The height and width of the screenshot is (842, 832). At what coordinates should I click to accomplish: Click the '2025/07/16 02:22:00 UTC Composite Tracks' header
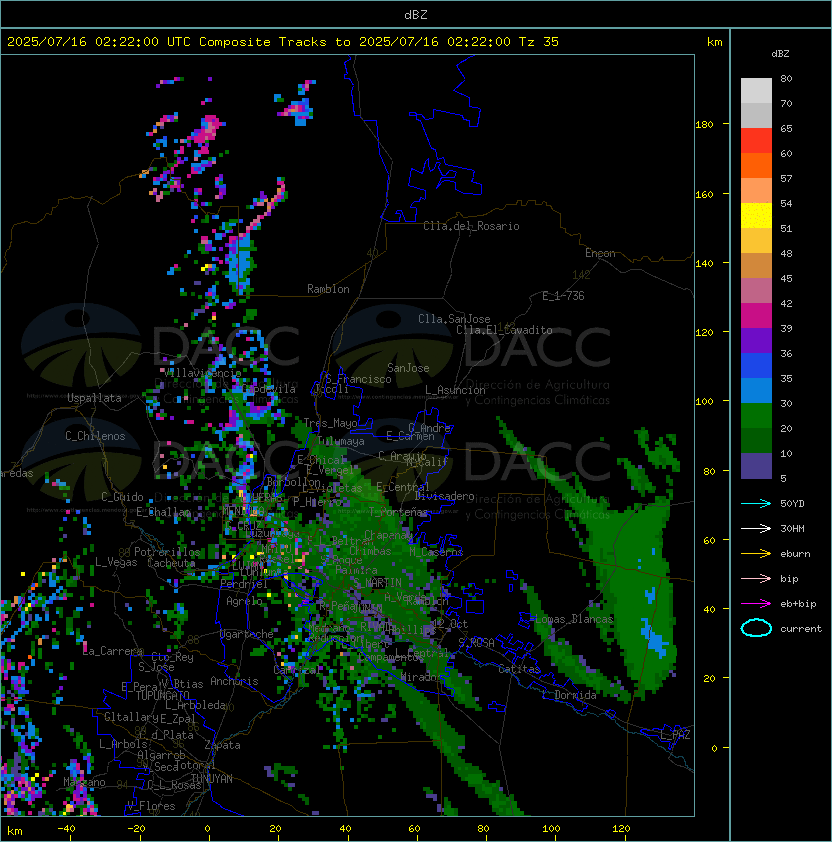167,42
